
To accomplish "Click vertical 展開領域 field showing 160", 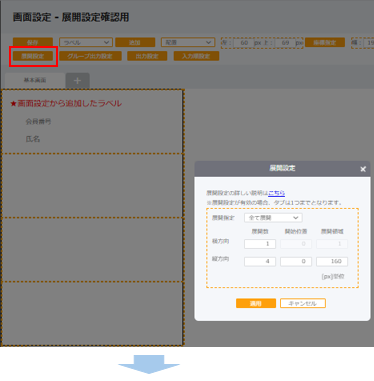I will (332, 261).
